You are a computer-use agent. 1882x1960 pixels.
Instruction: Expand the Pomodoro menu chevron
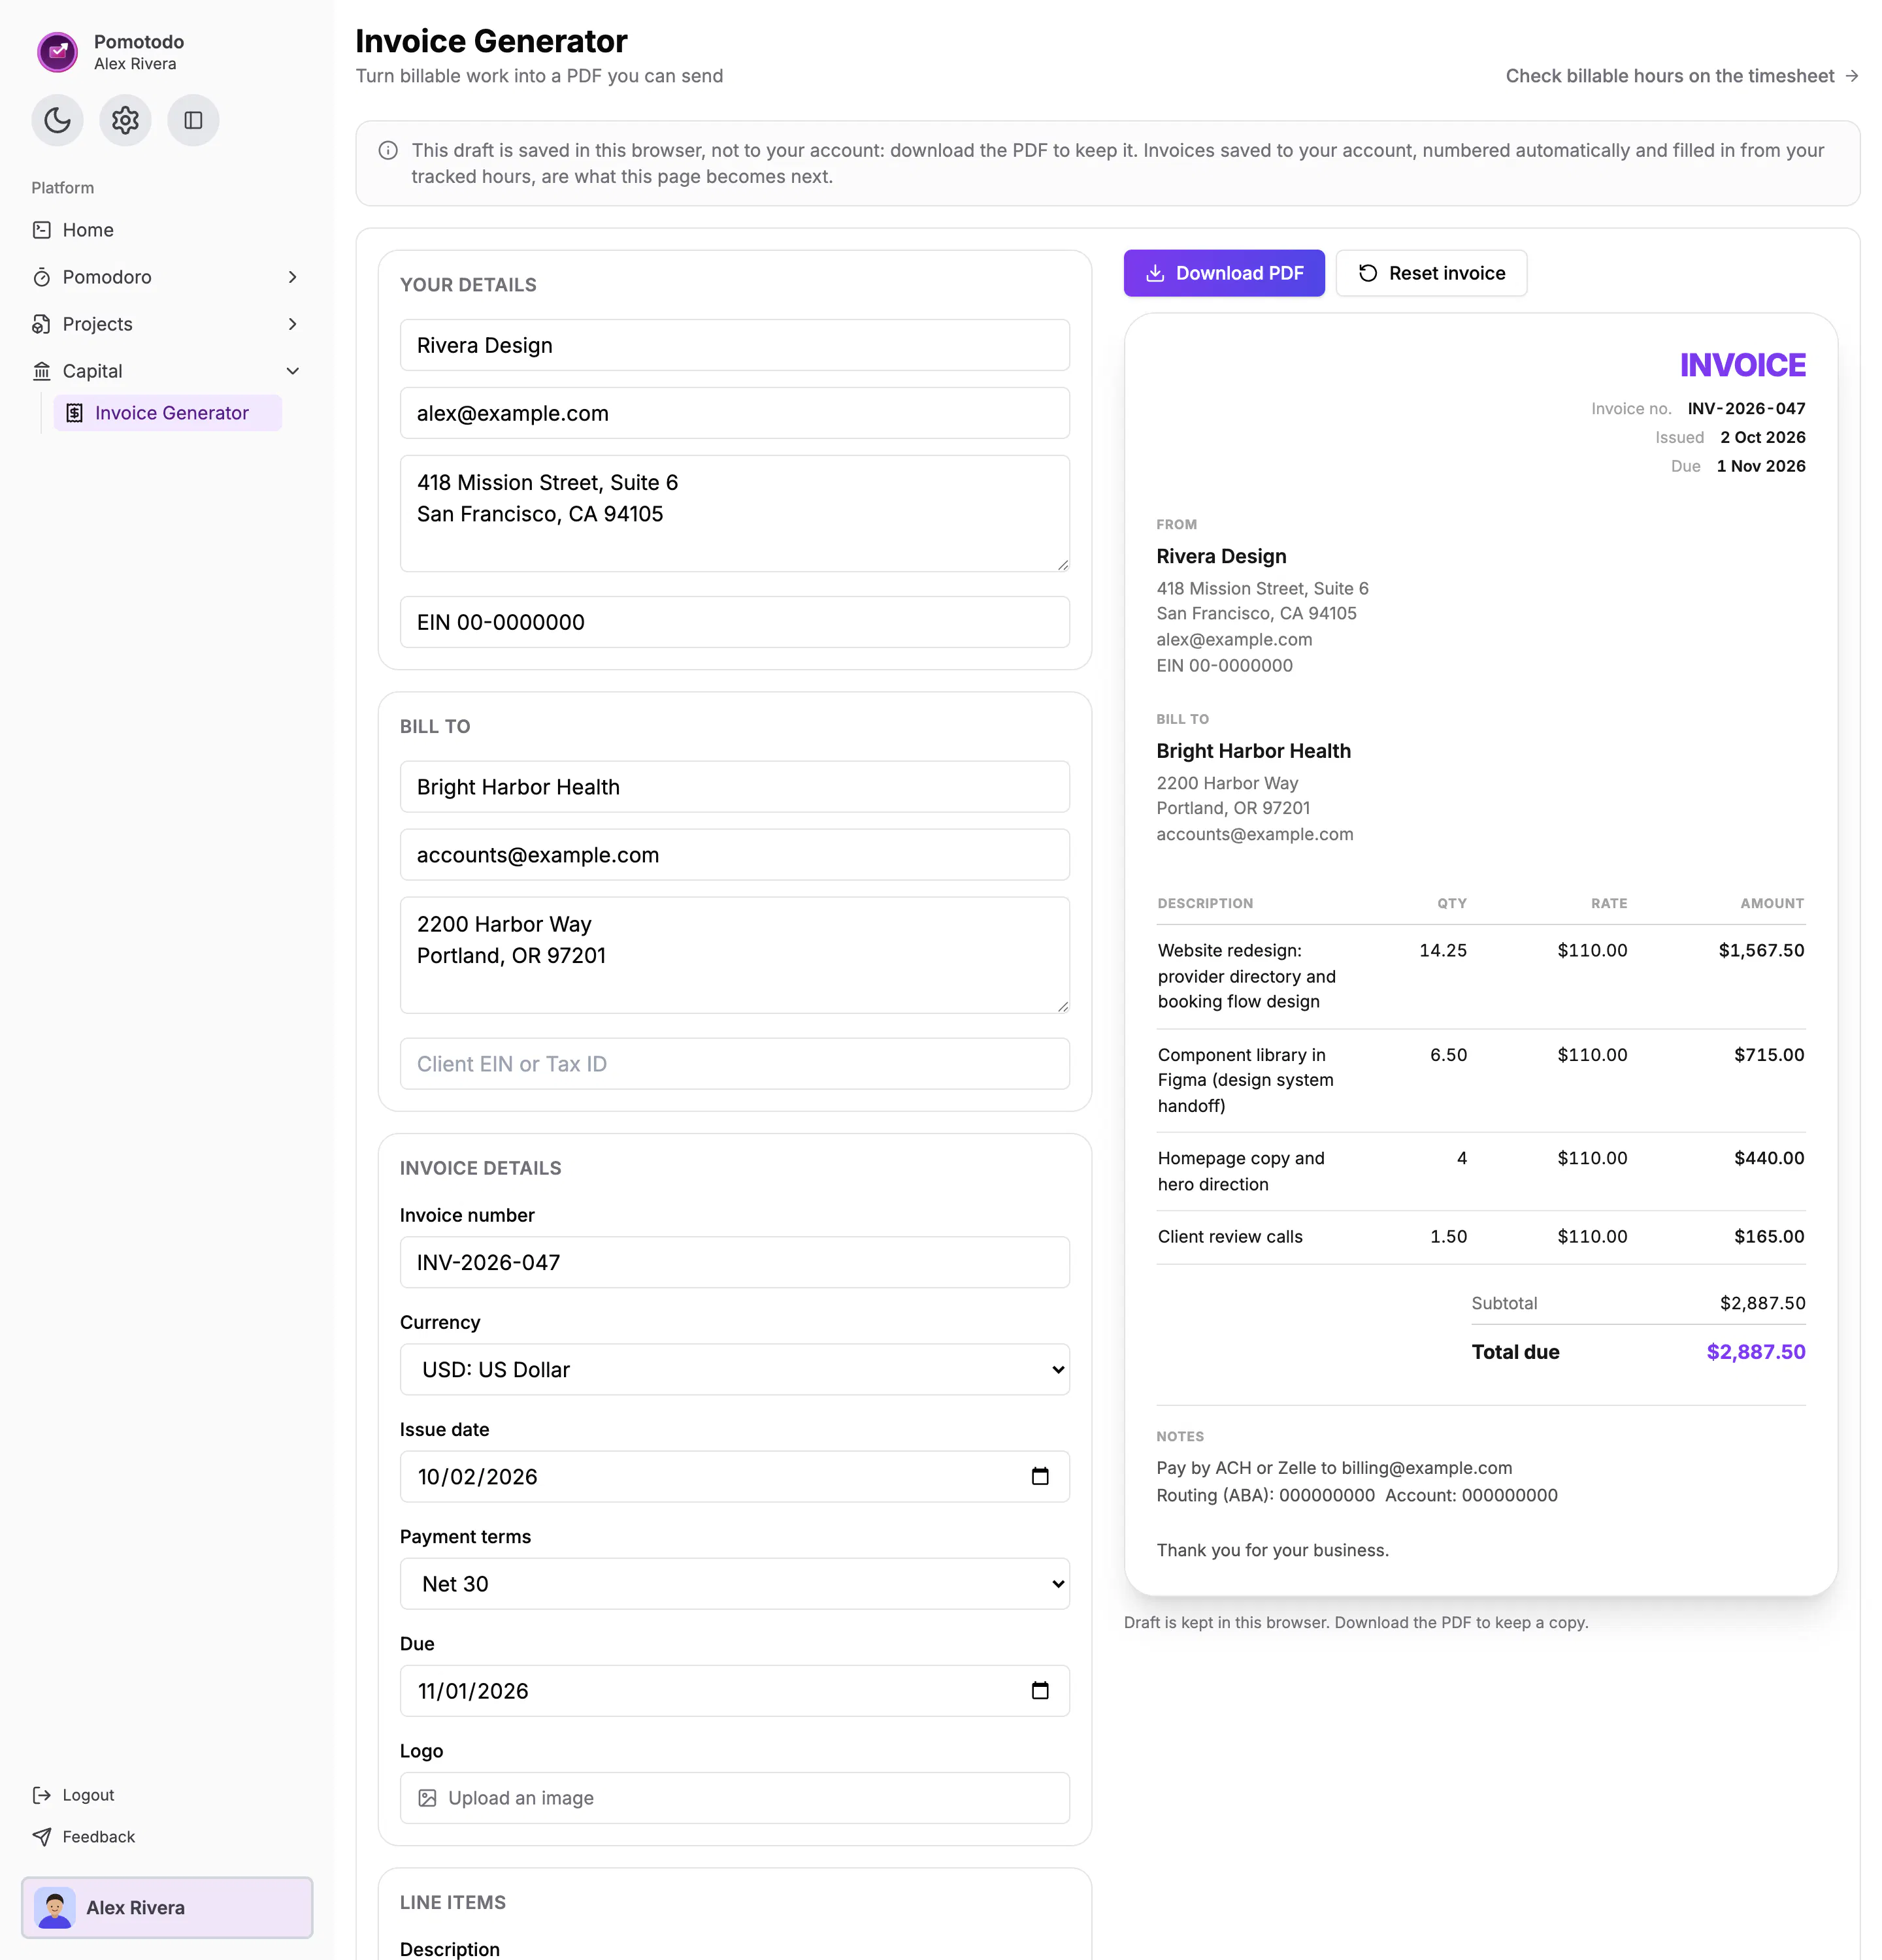(292, 277)
